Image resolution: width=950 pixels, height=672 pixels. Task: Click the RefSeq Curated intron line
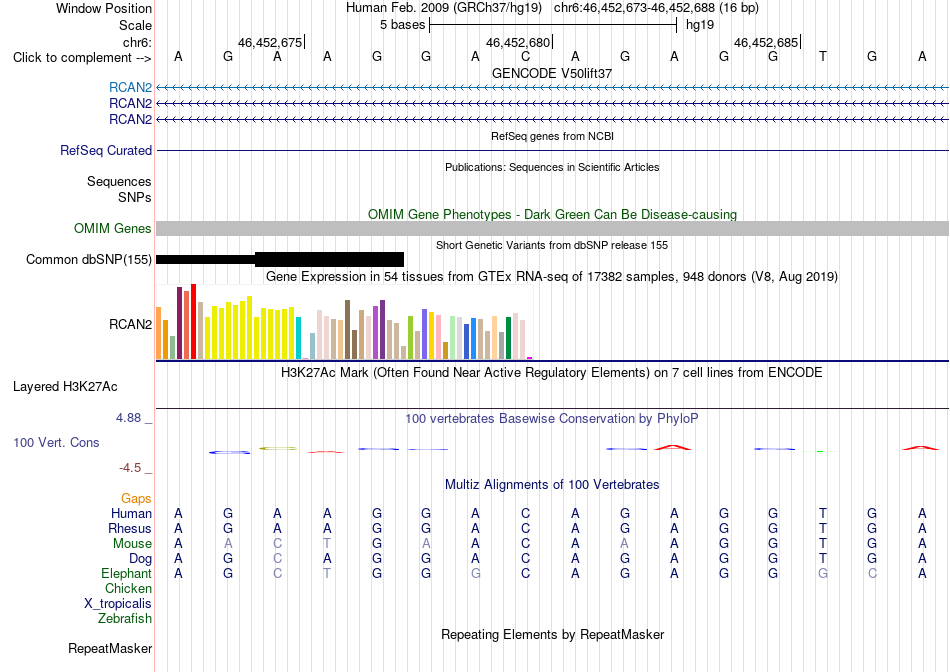click(552, 150)
